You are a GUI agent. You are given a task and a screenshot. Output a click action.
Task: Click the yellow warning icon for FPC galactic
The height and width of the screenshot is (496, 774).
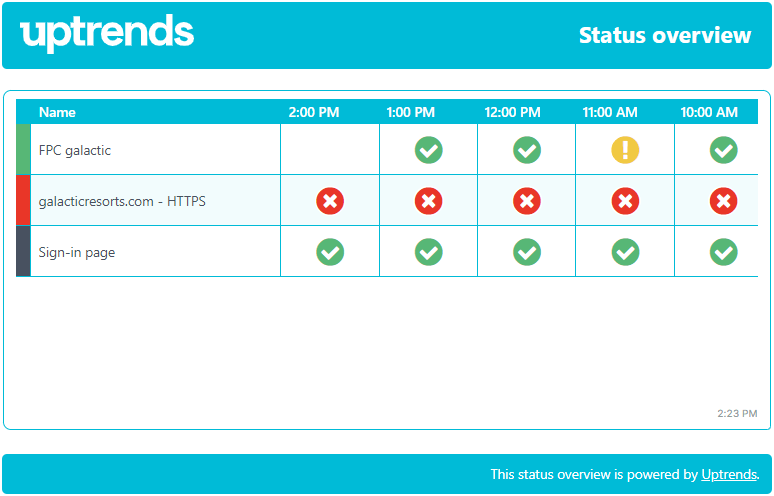click(625, 150)
